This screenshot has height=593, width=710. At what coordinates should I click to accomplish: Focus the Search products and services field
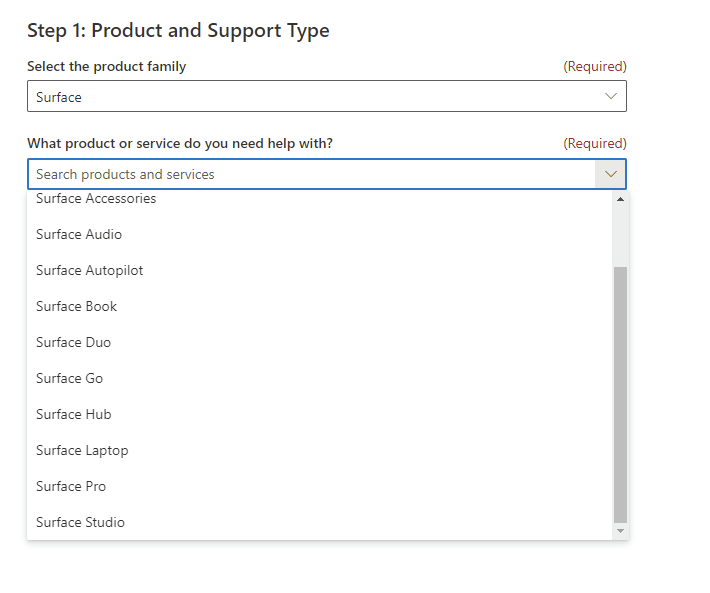(311, 174)
